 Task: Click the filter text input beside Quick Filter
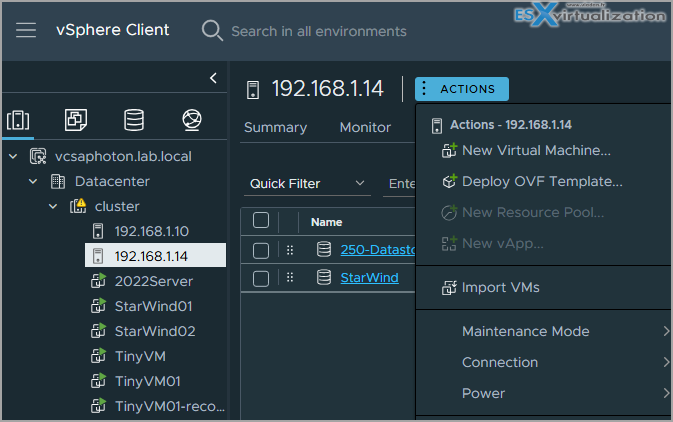point(399,184)
